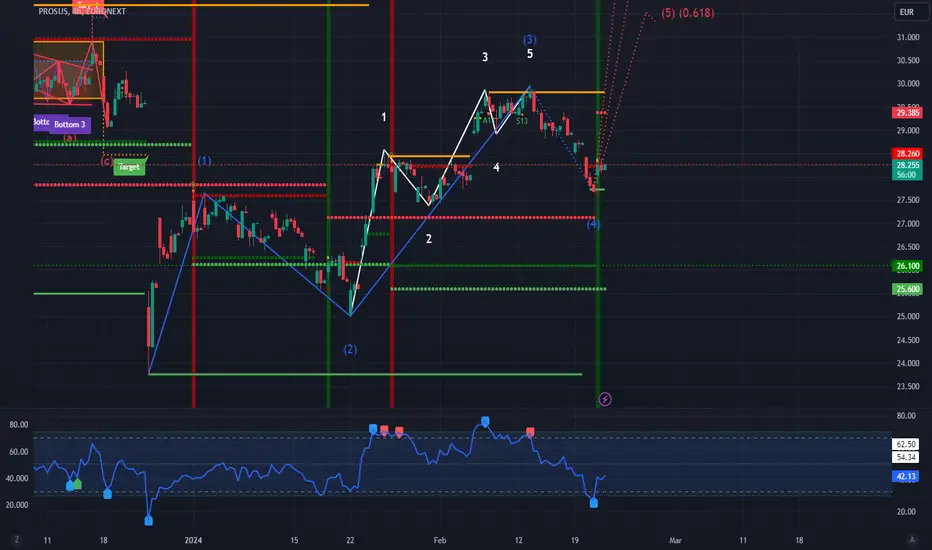Click the blue RSI marker below the 19 Feb dip
This screenshot has height=550, width=932.
593,503
